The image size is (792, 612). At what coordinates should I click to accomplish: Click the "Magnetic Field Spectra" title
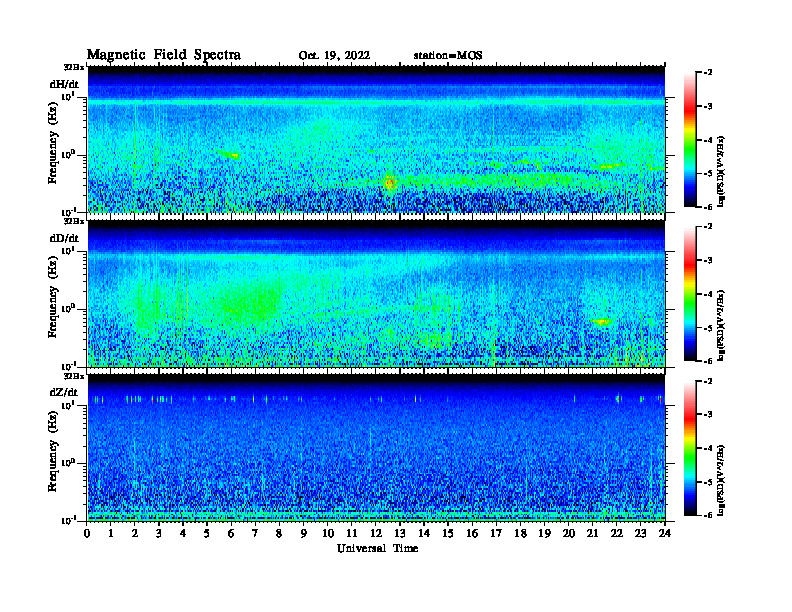pyautogui.click(x=164, y=56)
